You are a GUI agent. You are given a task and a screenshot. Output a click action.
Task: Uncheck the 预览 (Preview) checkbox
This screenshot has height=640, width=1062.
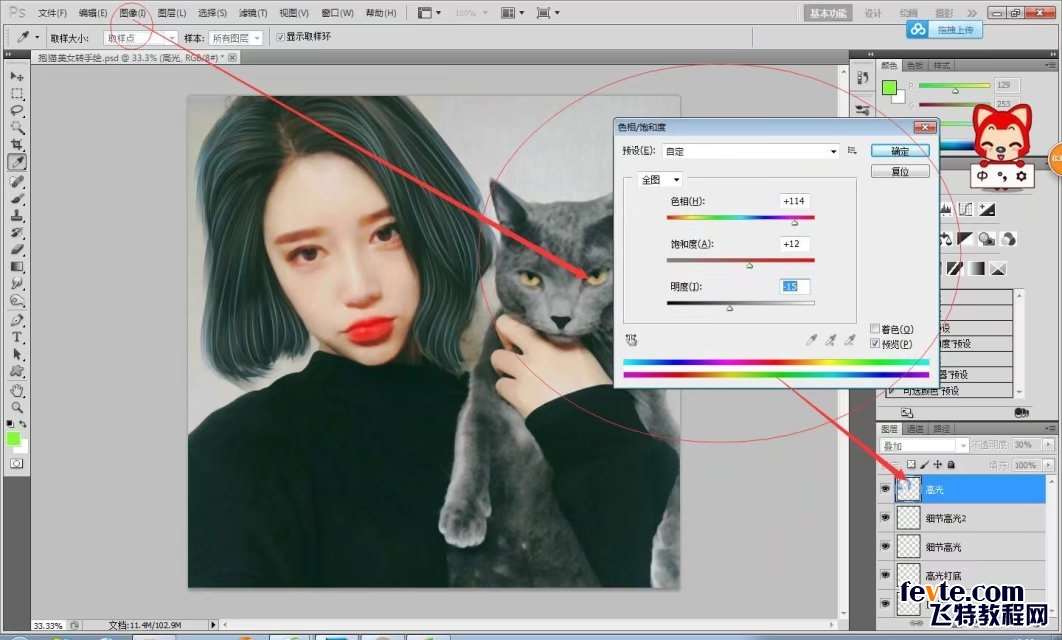(x=875, y=344)
